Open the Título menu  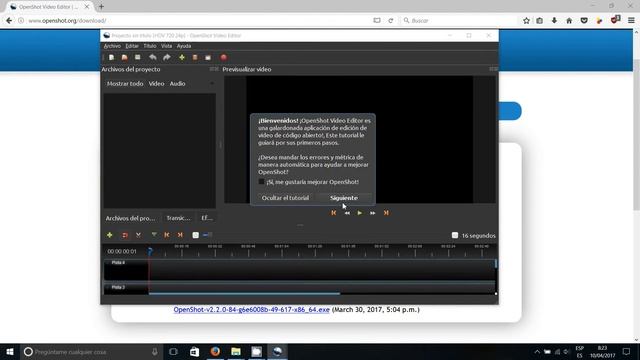pyautogui.click(x=150, y=46)
